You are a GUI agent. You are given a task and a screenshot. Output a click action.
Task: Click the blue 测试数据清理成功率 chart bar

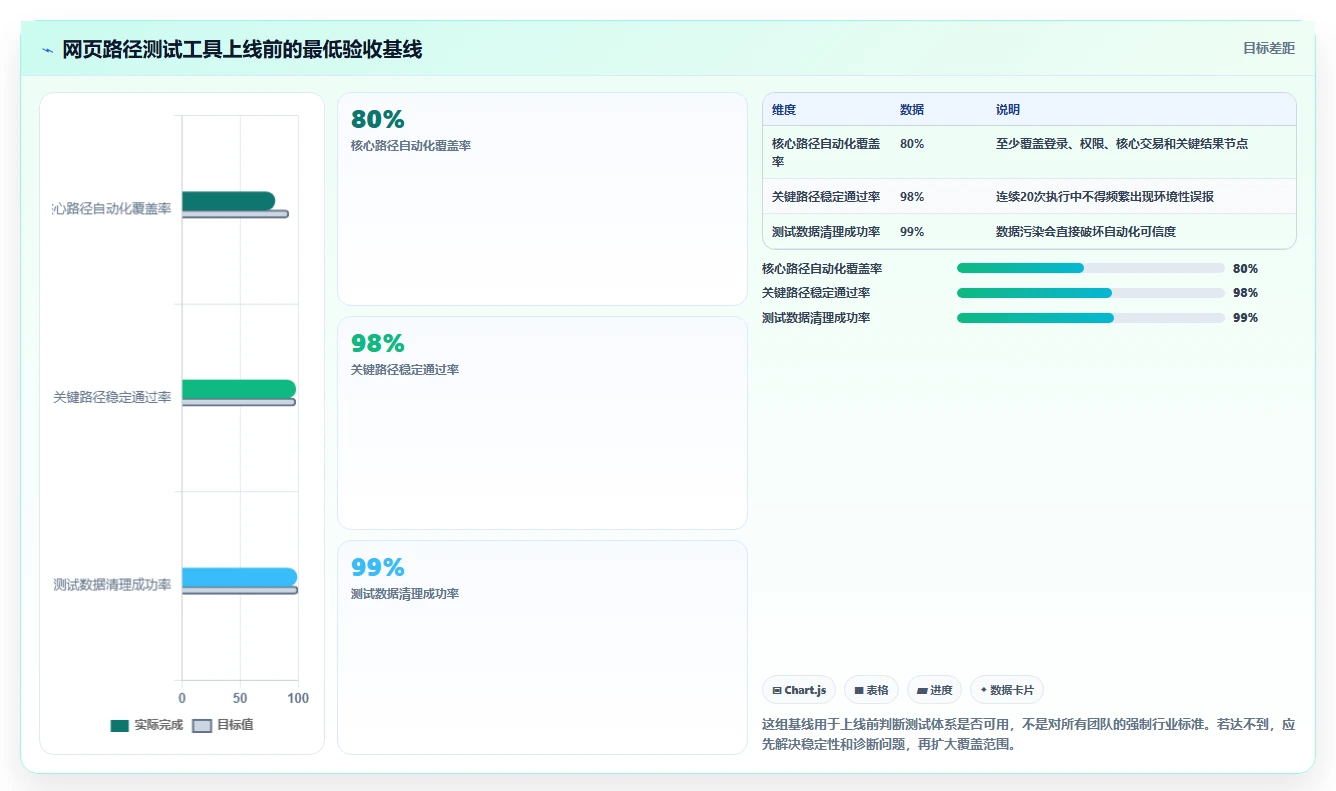239,577
